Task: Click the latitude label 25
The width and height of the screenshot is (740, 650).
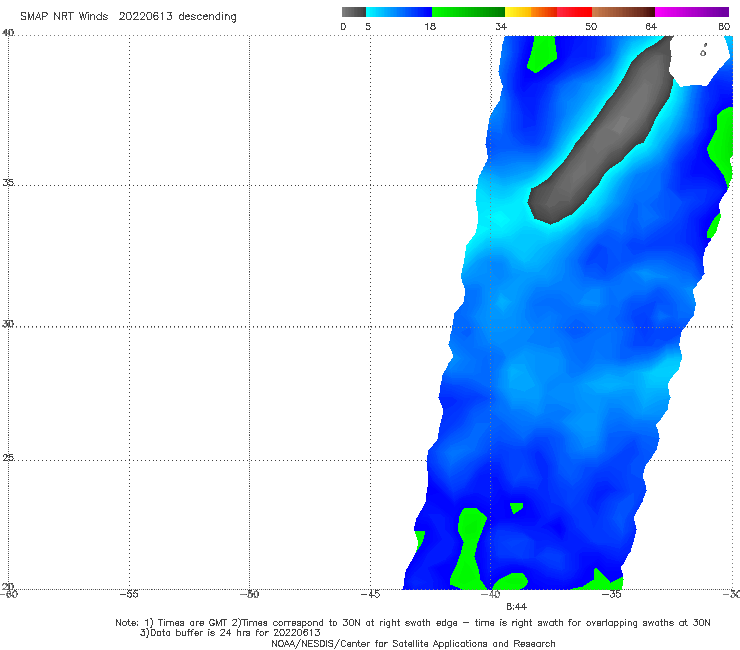Action: click(8, 457)
